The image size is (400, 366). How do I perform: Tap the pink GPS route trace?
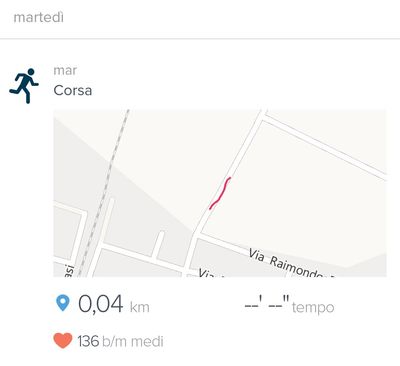tap(220, 193)
